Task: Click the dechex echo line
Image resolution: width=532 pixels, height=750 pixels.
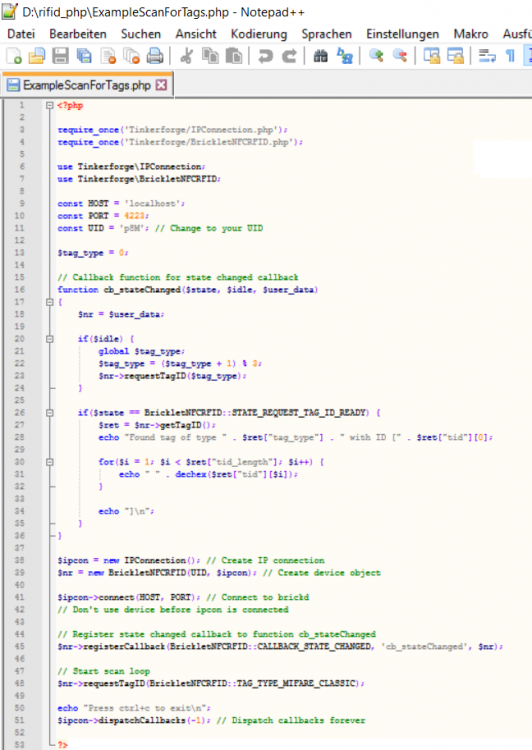Action: [208, 474]
